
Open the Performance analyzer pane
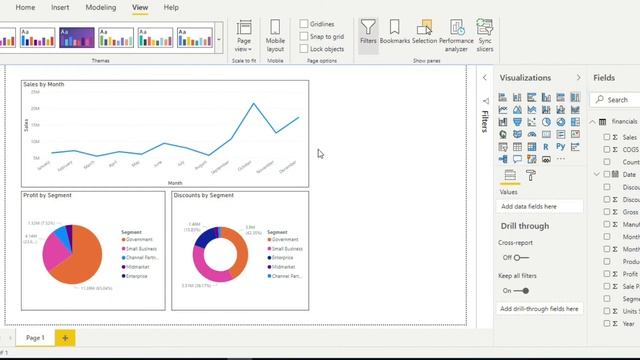pyautogui.click(x=456, y=36)
